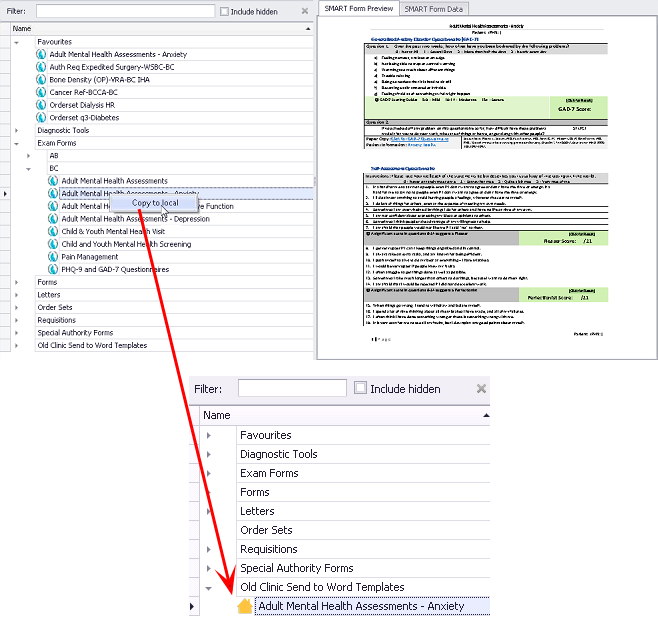Click the icon beside PHQ-9 and GAD-7 Questionnaires
The image size is (658, 633).
click(x=53, y=269)
